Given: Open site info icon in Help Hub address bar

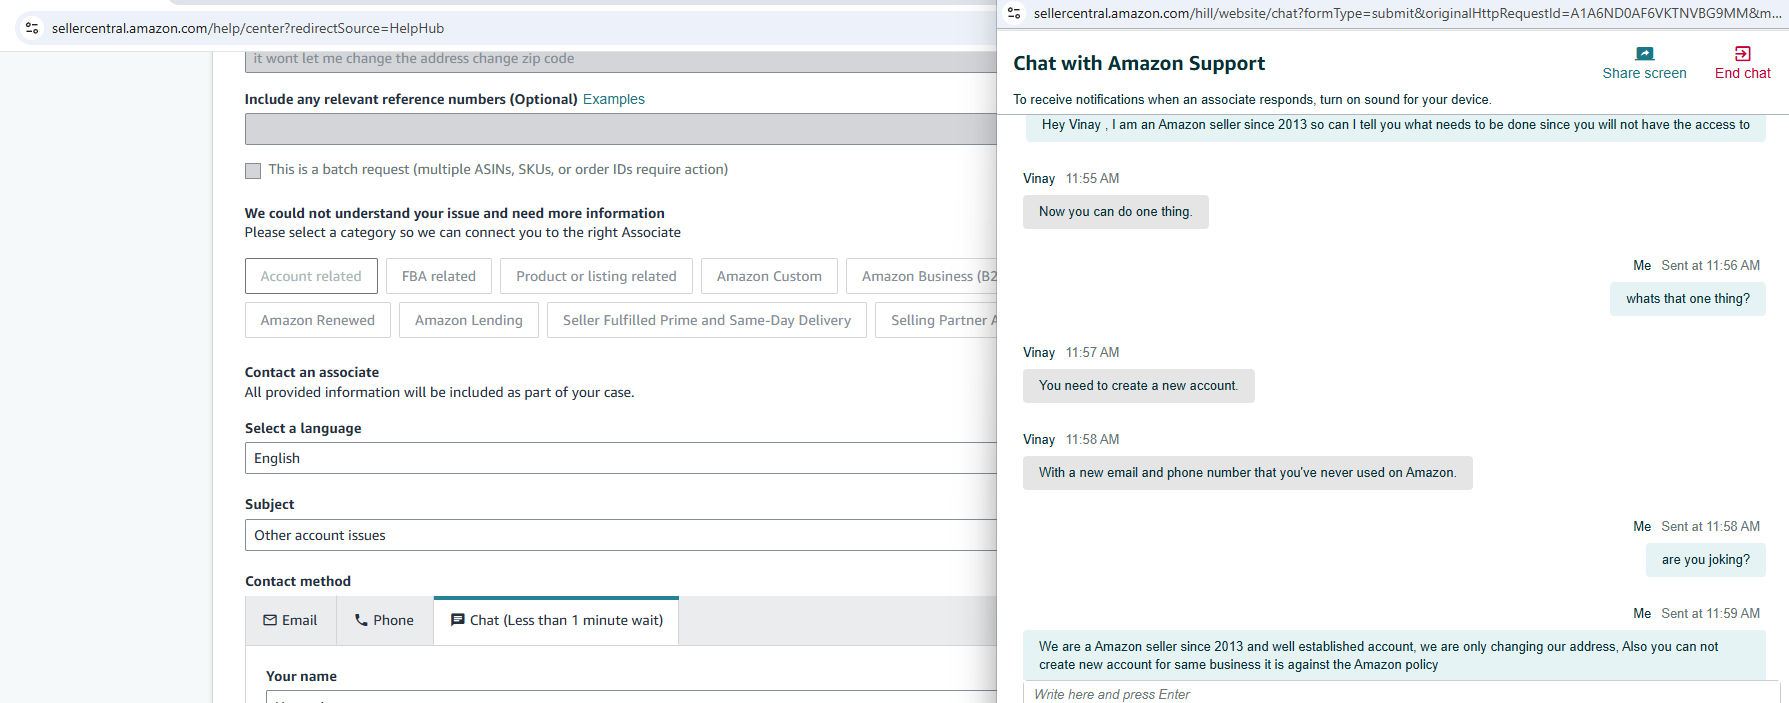Looking at the screenshot, I should [x=32, y=28].
